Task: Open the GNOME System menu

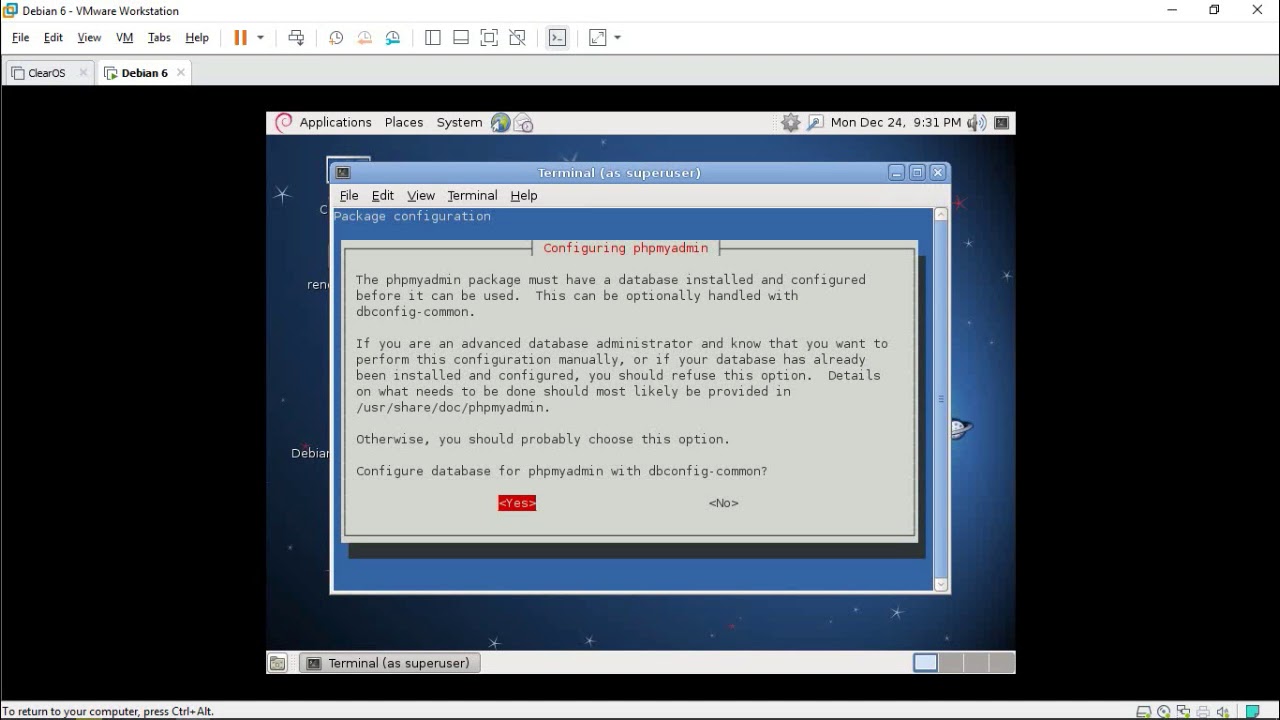Action: [459, 122]
